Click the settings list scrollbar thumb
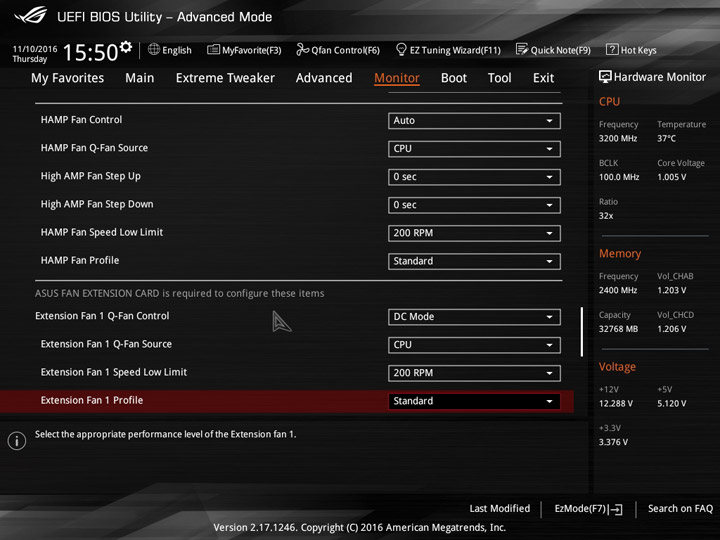This screenshot has width=720, height=540. click(x=582, y=332)
